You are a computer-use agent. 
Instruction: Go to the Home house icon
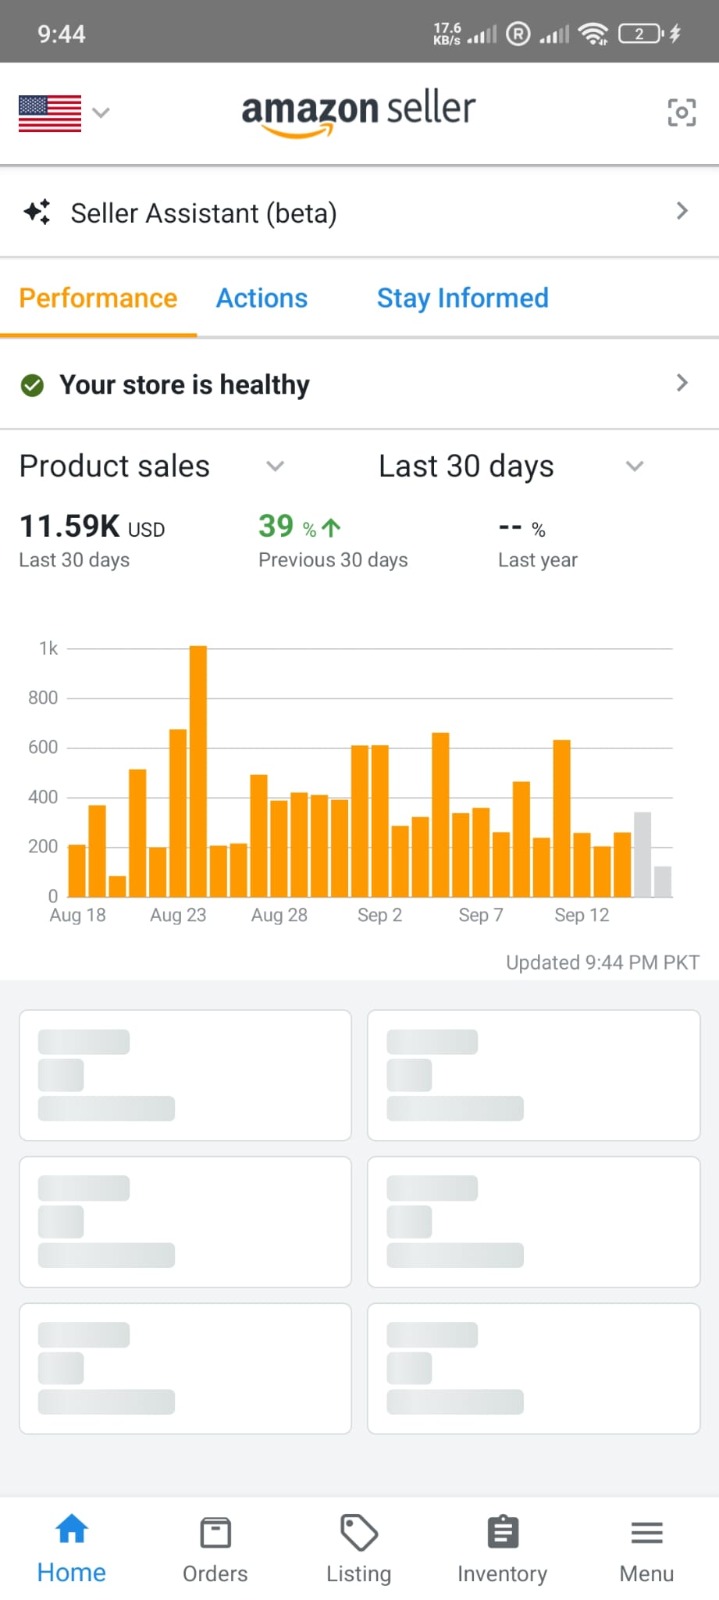pyautogui.click(x=71, y=1530)
